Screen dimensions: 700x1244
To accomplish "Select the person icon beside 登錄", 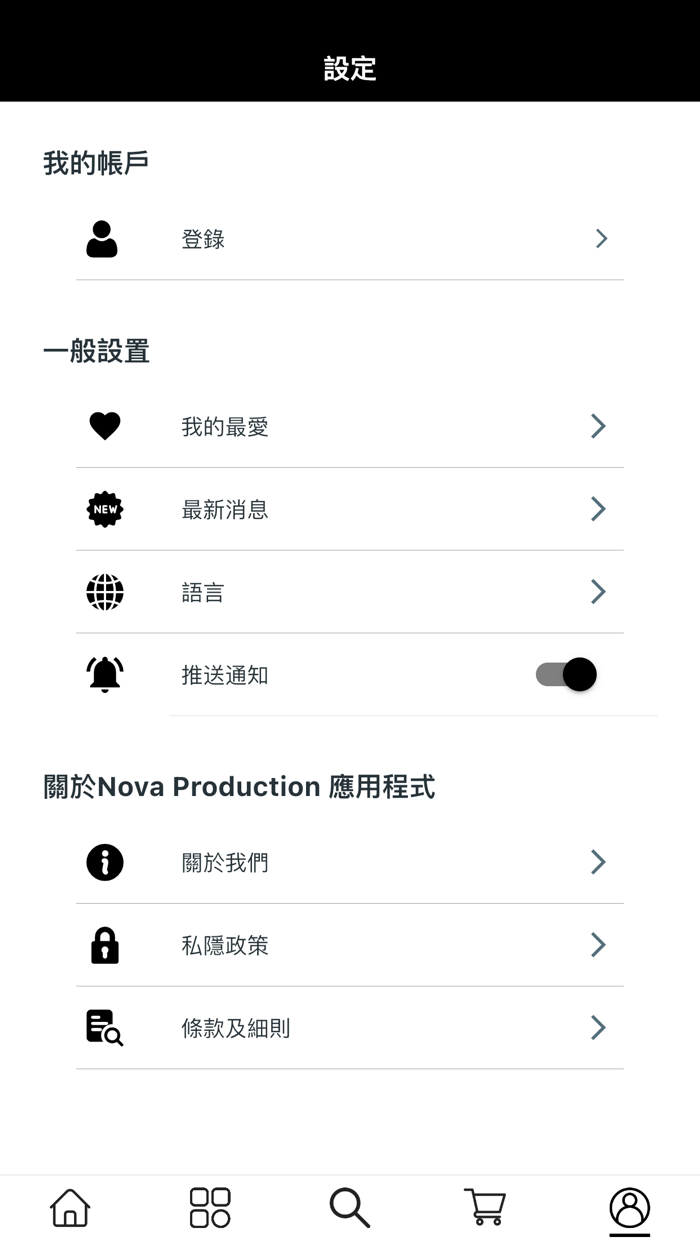I will 102,238.
